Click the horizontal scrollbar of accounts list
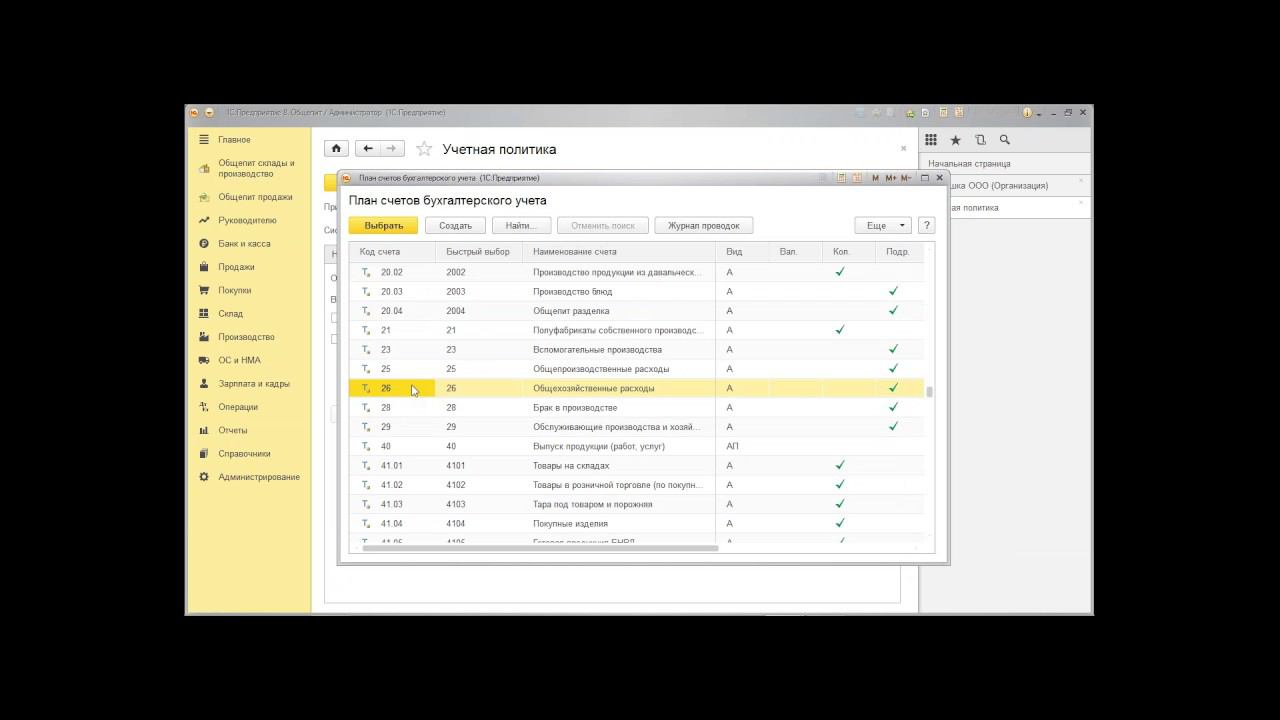 click(540, 548)
